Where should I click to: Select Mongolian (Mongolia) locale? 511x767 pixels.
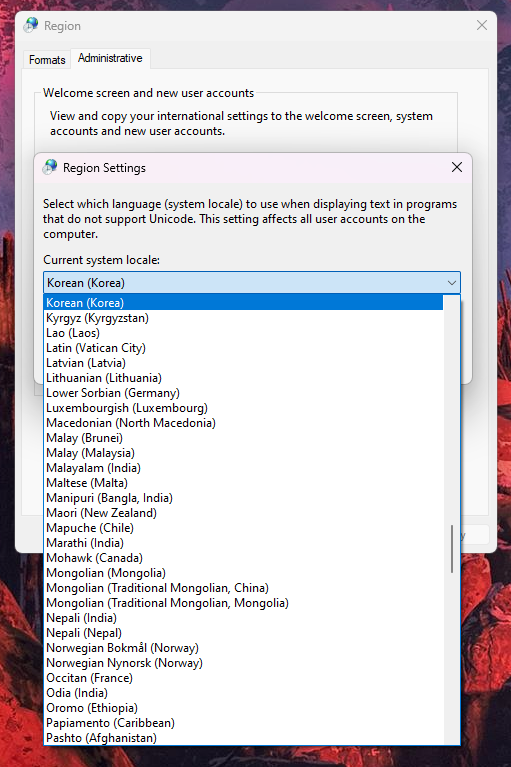coord(244,573)
